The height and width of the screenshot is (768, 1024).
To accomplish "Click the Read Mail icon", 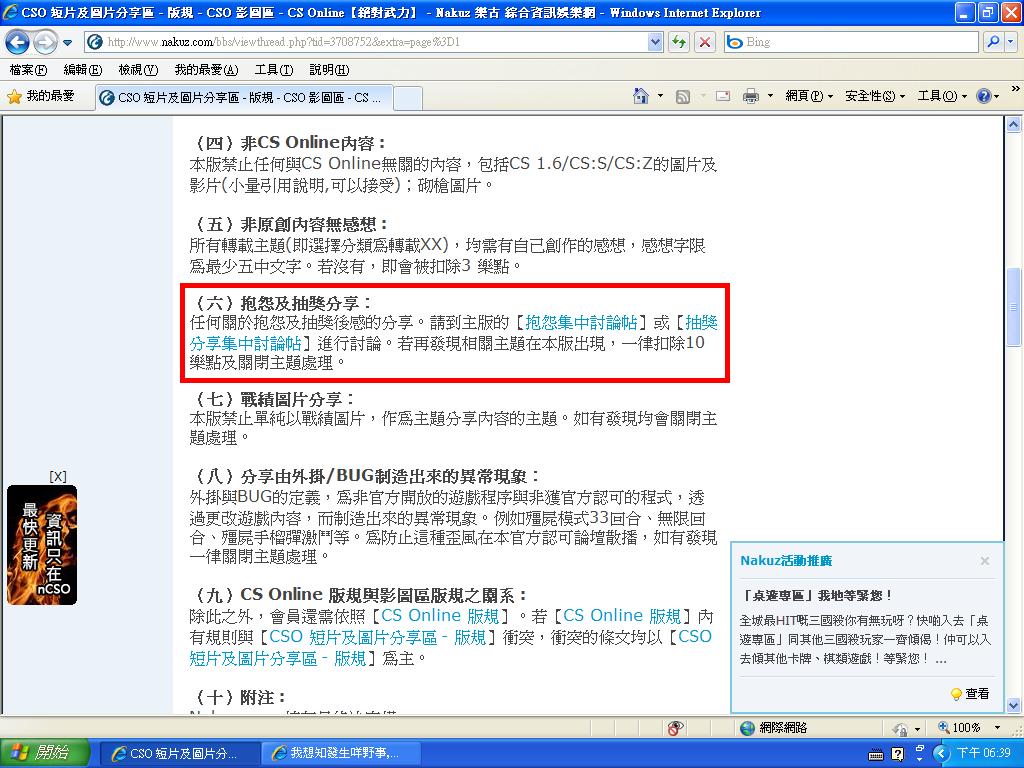I will click(x=722, y=97).
